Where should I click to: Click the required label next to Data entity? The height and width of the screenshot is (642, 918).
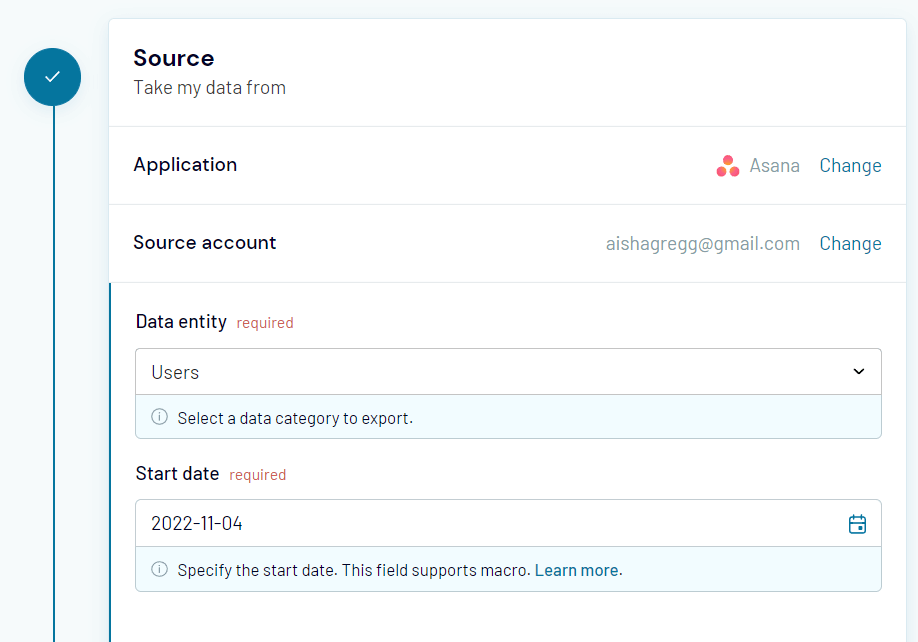click(x=265, y=323)
